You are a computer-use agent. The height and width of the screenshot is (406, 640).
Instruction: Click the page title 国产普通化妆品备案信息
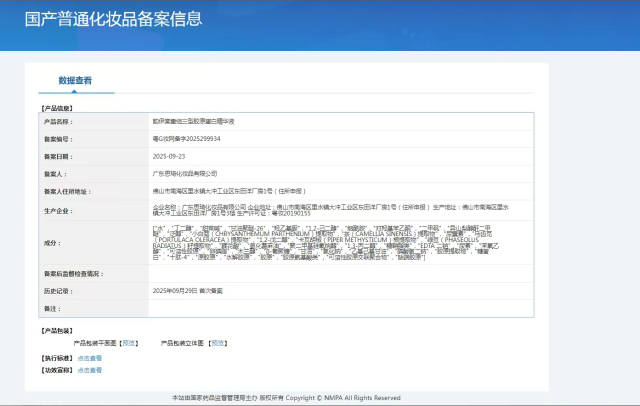113,19
